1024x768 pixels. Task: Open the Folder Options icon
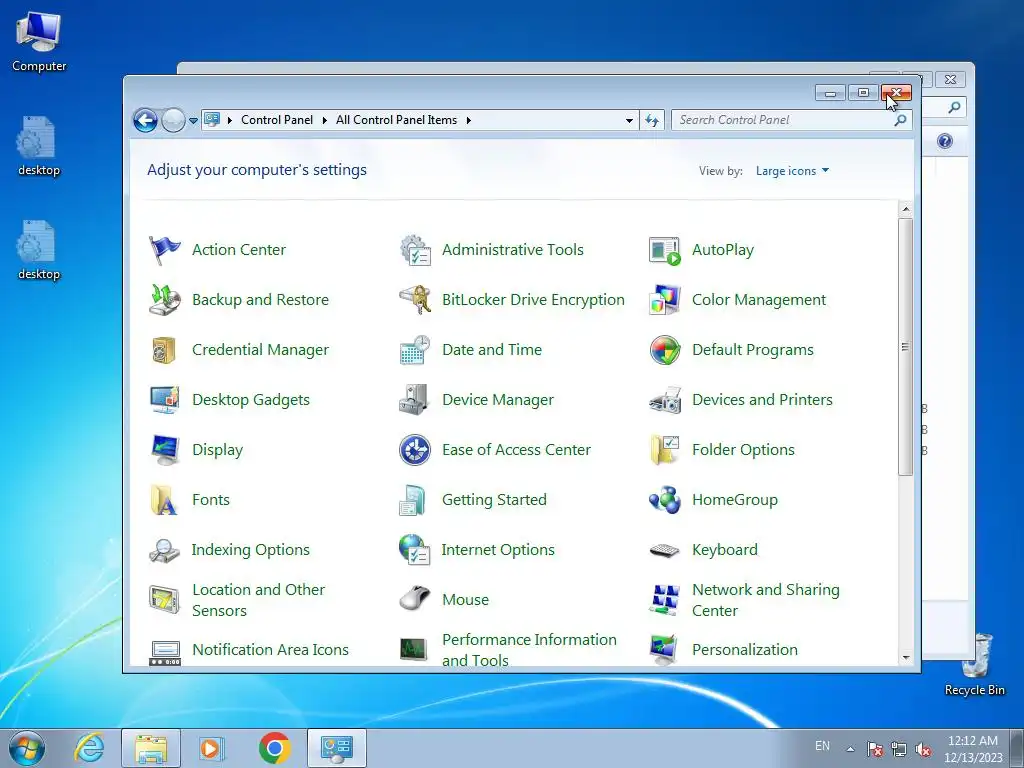pyautogui.click(x=665, y=450)
